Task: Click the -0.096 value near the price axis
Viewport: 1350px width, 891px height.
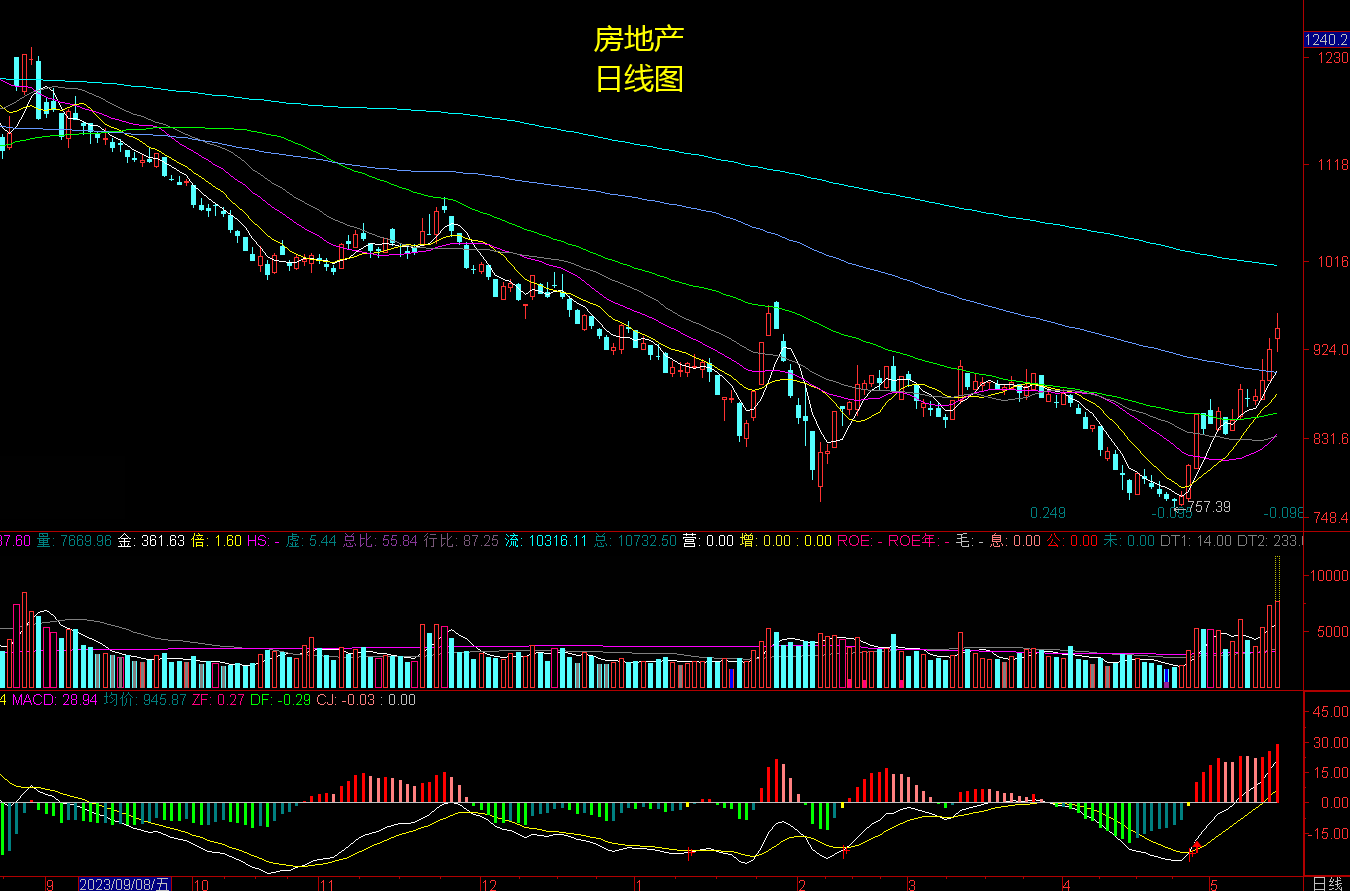Action: tap(1284, 513)
